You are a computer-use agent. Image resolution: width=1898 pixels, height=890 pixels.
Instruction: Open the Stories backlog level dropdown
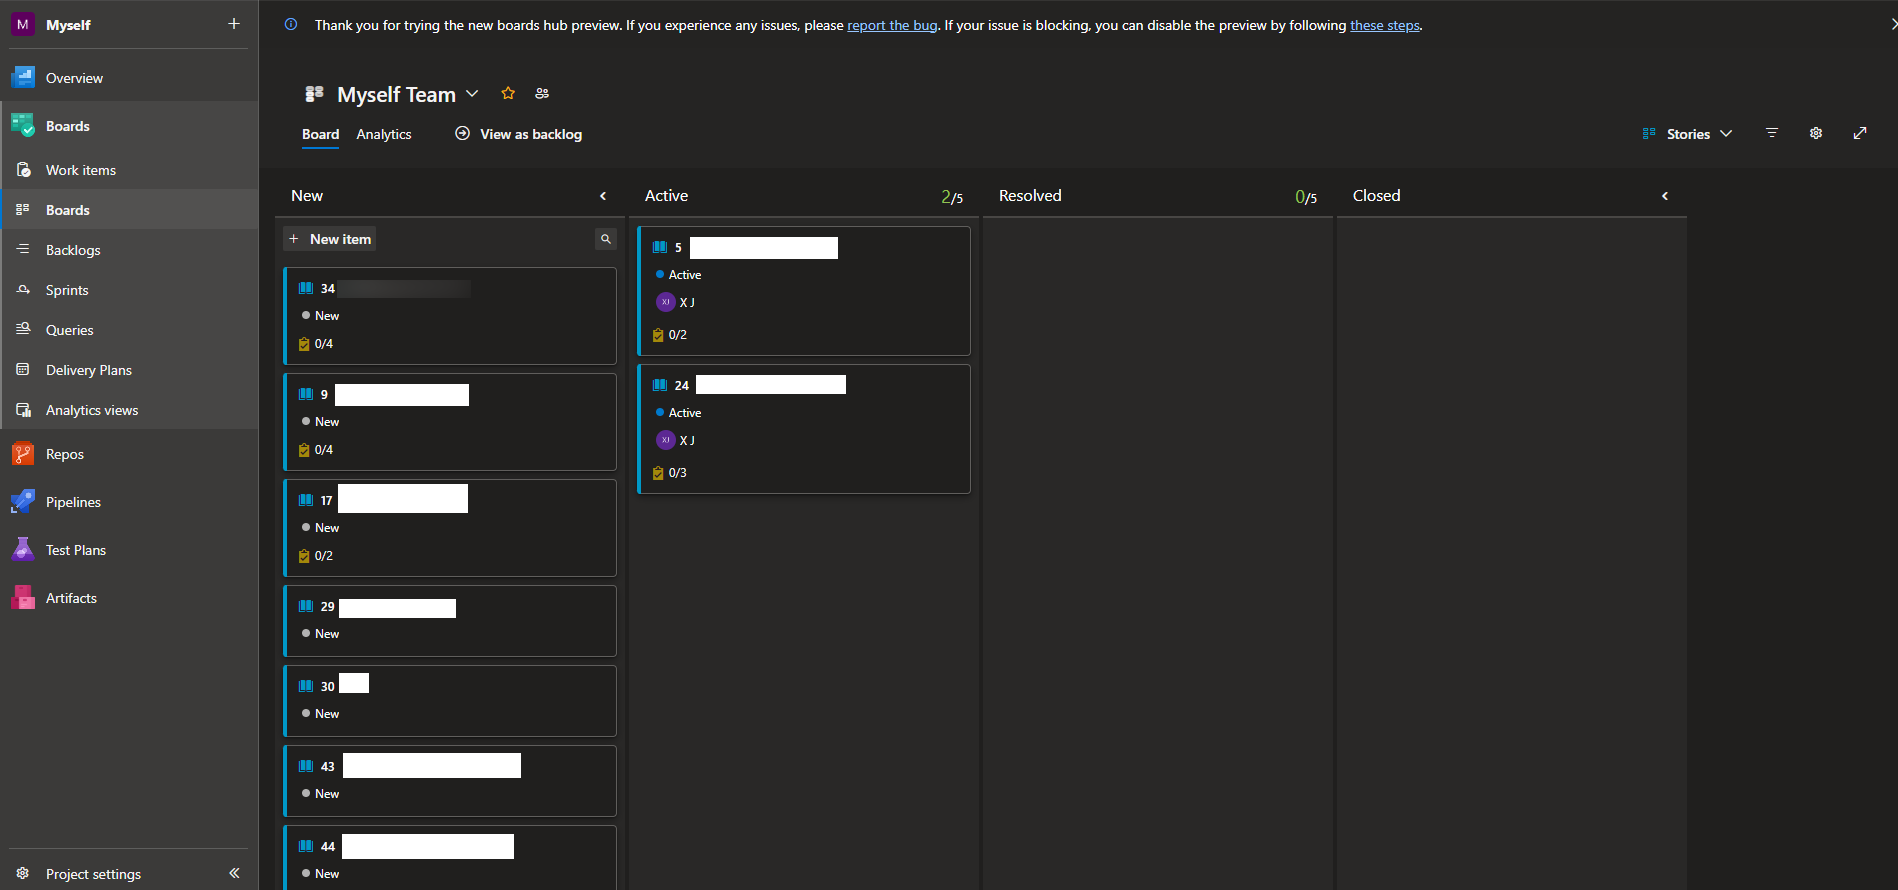[1687, 134]
